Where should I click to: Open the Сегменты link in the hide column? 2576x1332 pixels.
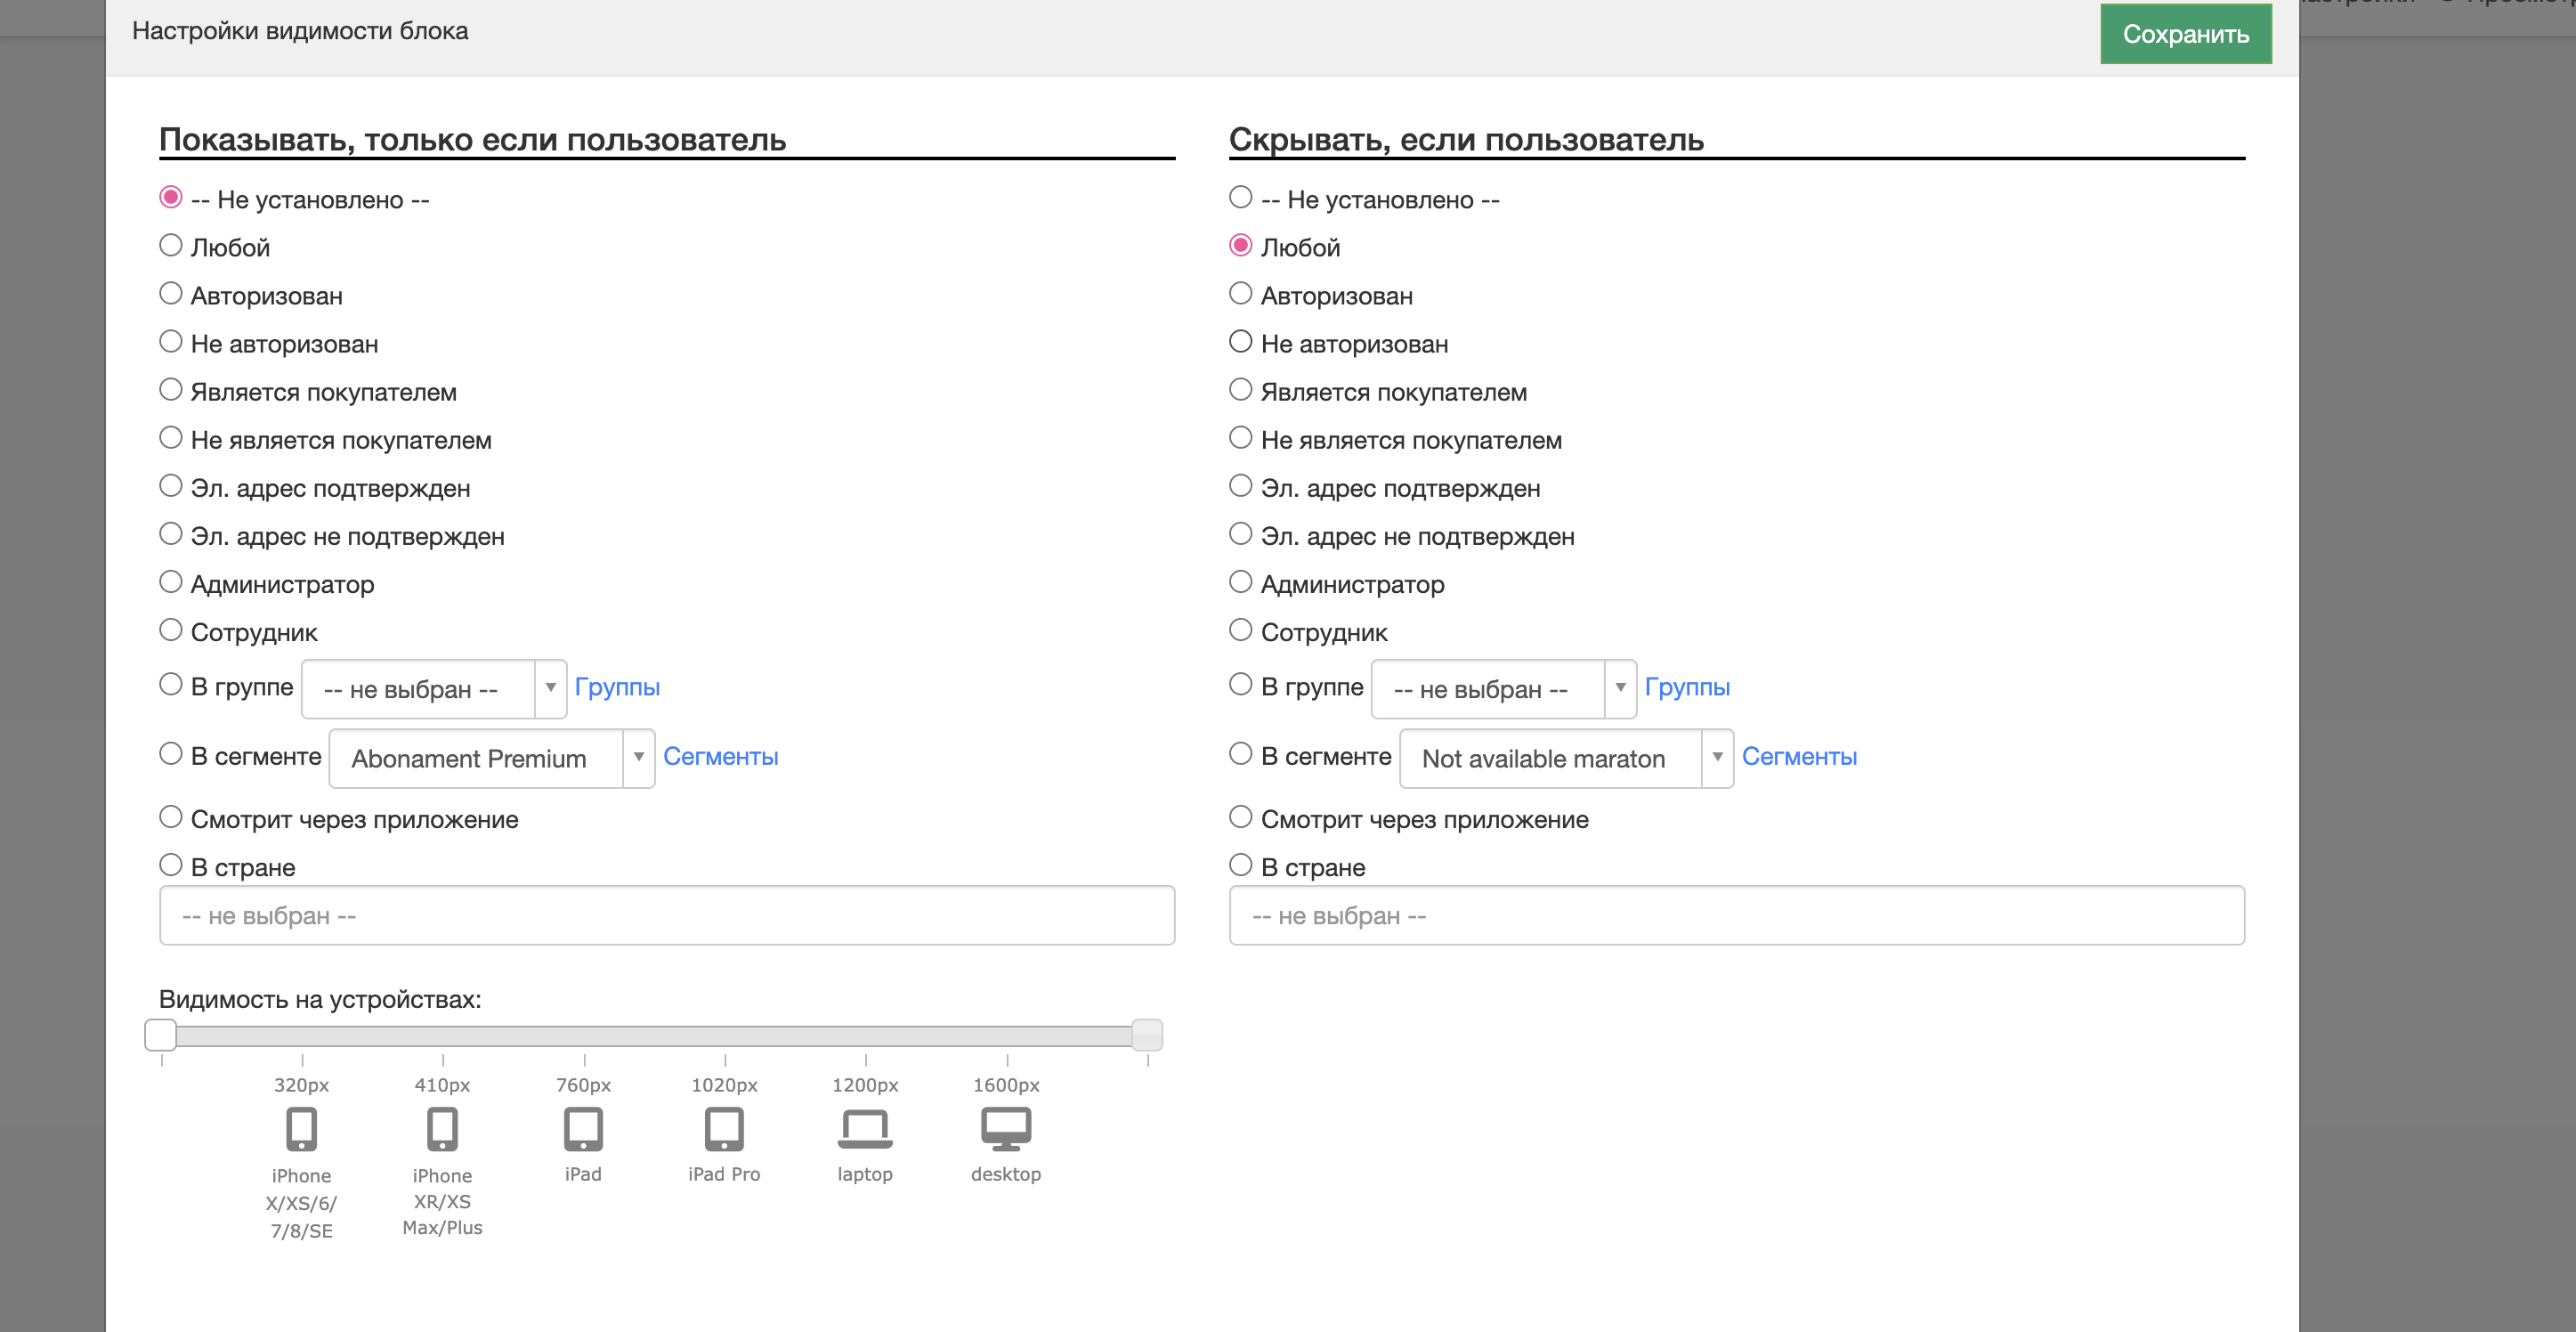point(1798,756)
